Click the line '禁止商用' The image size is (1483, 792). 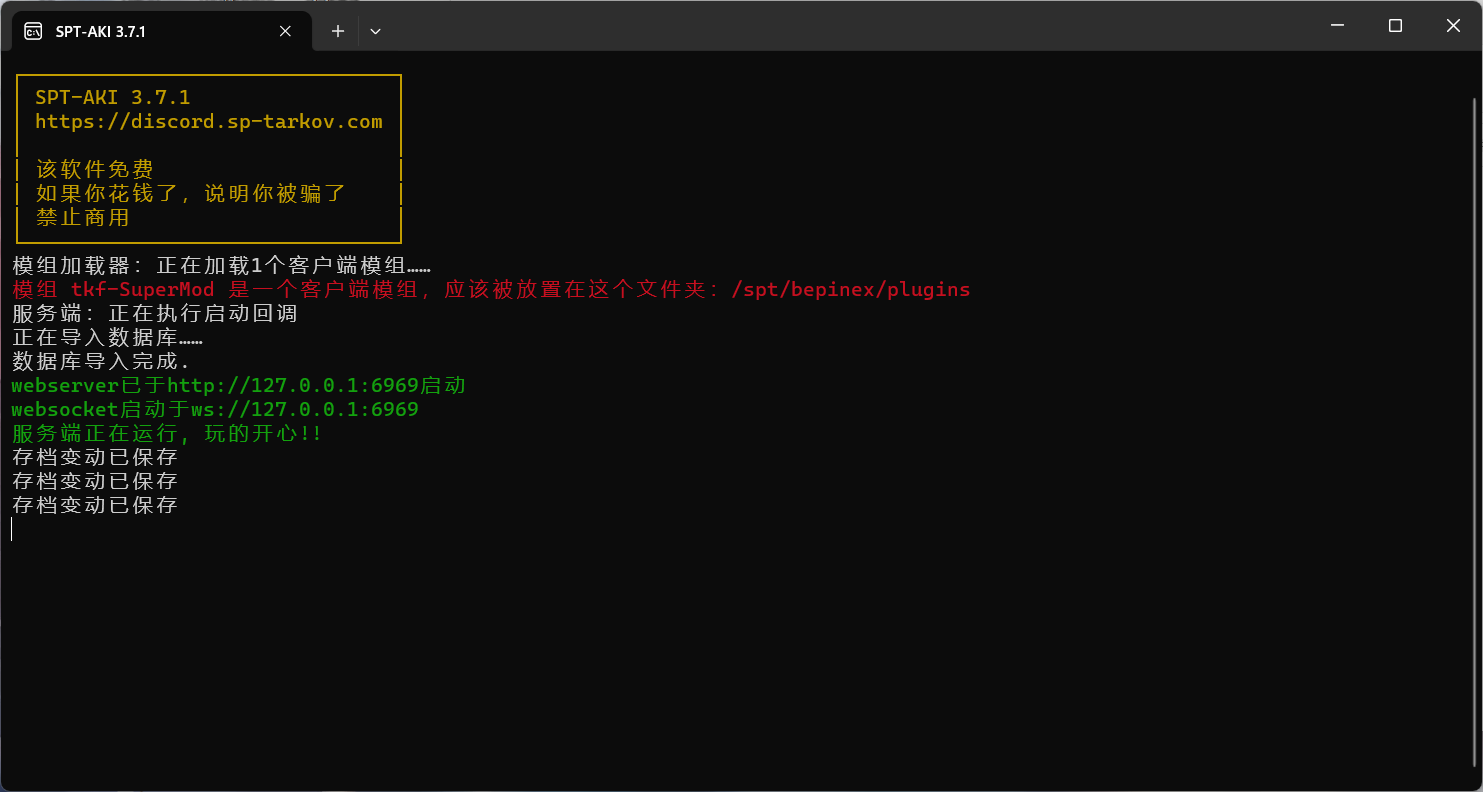83,218
